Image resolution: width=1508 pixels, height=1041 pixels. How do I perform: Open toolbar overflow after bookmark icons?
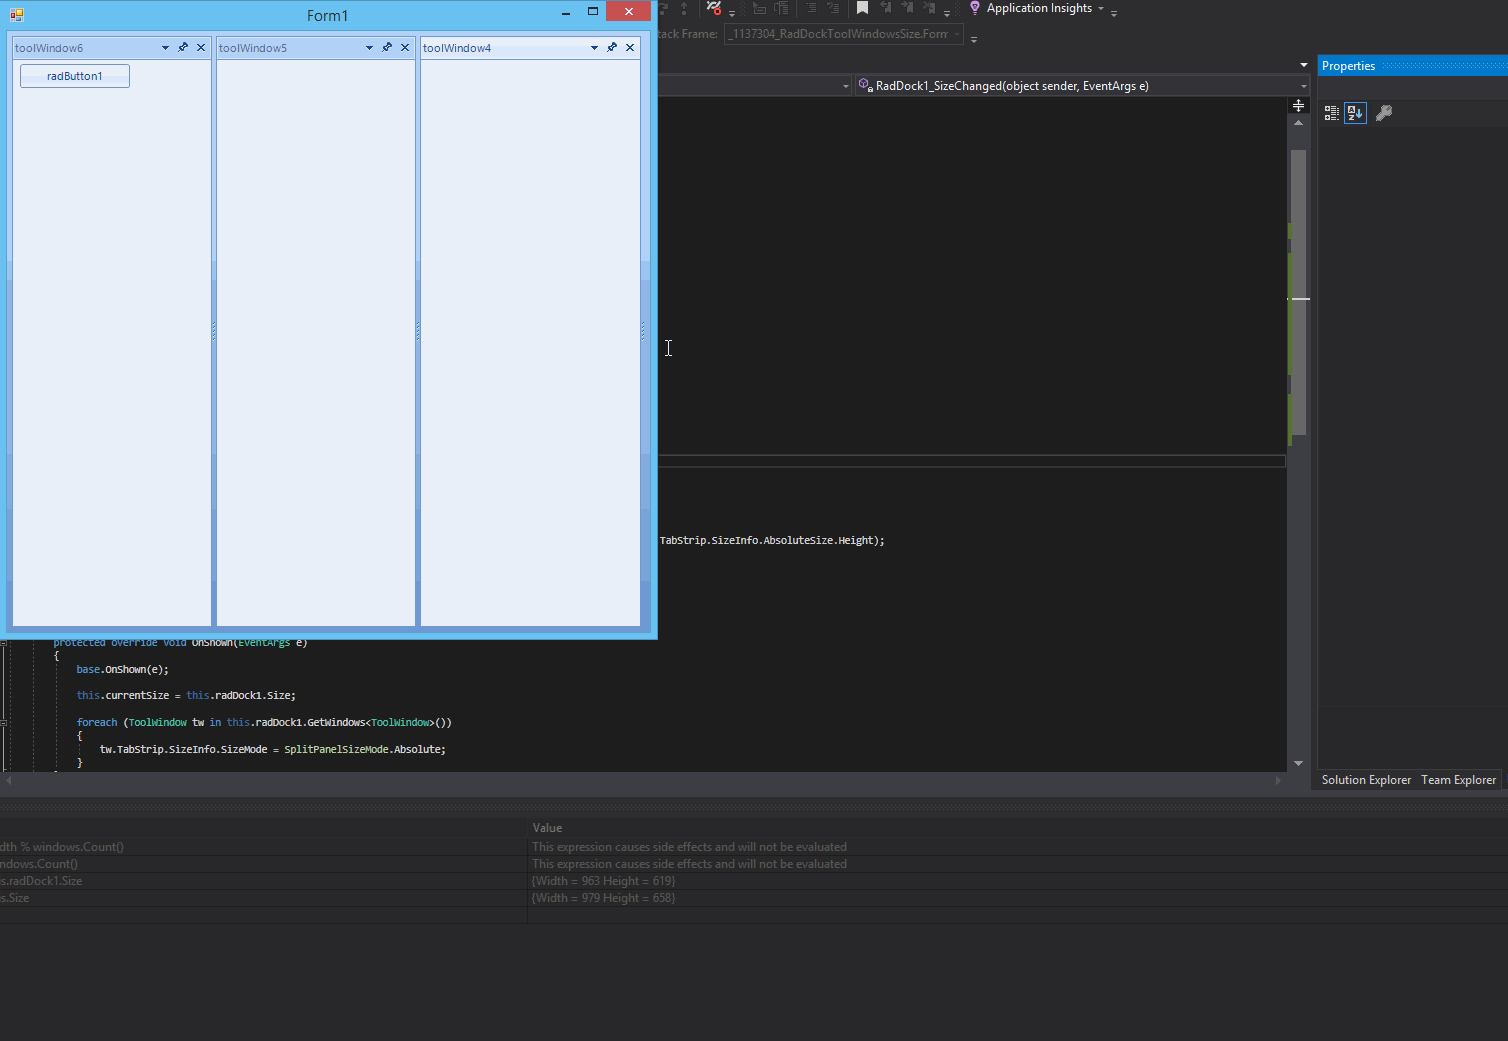pyautogui.click(x=947, y=13)
